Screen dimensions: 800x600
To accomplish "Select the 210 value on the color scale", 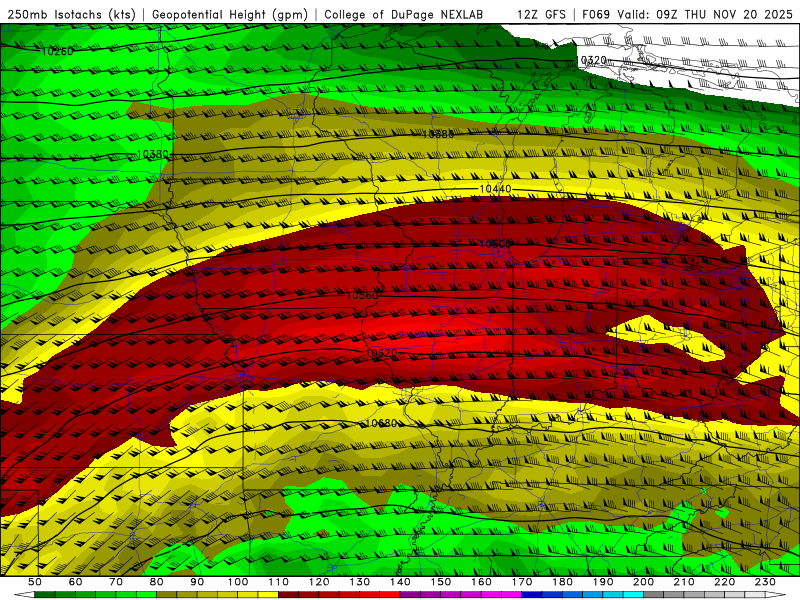I will (x=684, y=582).
